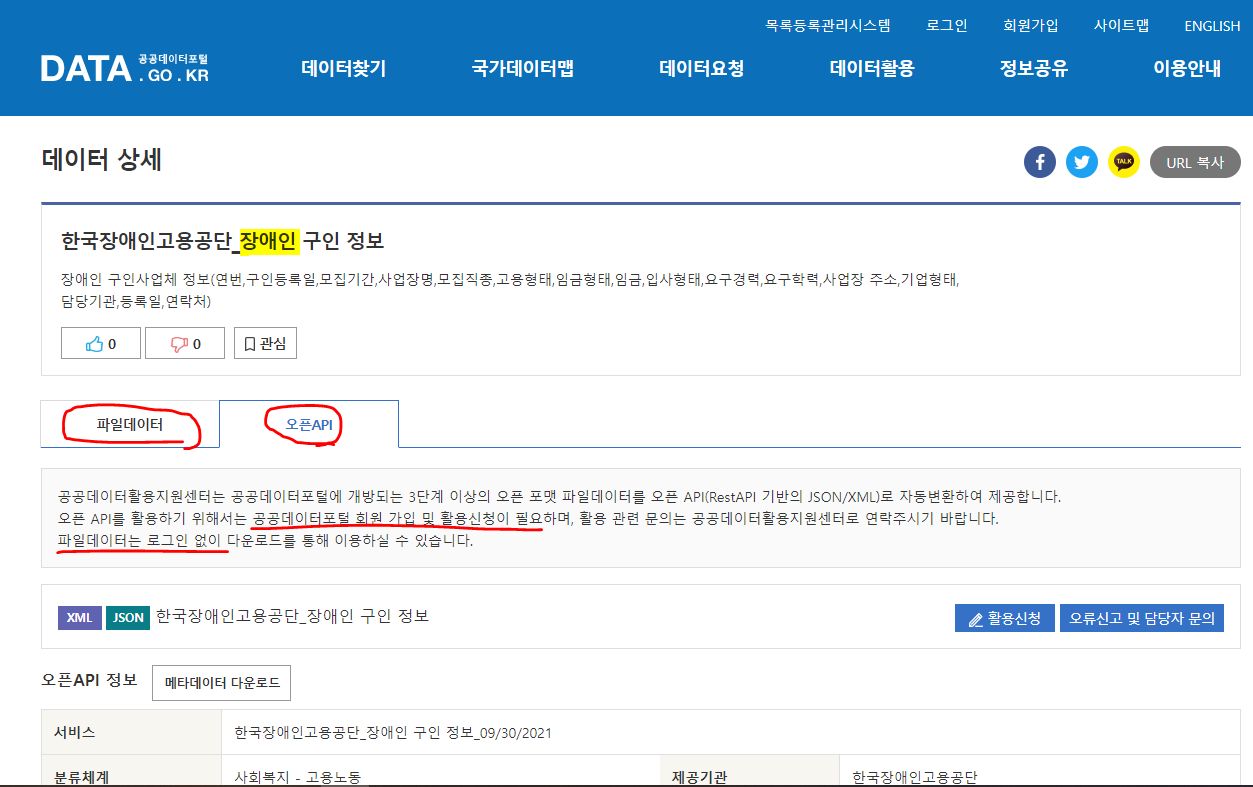Click the 오픈API 정보 section label
Screen dimensions: 1253x787
click(89, 680)
